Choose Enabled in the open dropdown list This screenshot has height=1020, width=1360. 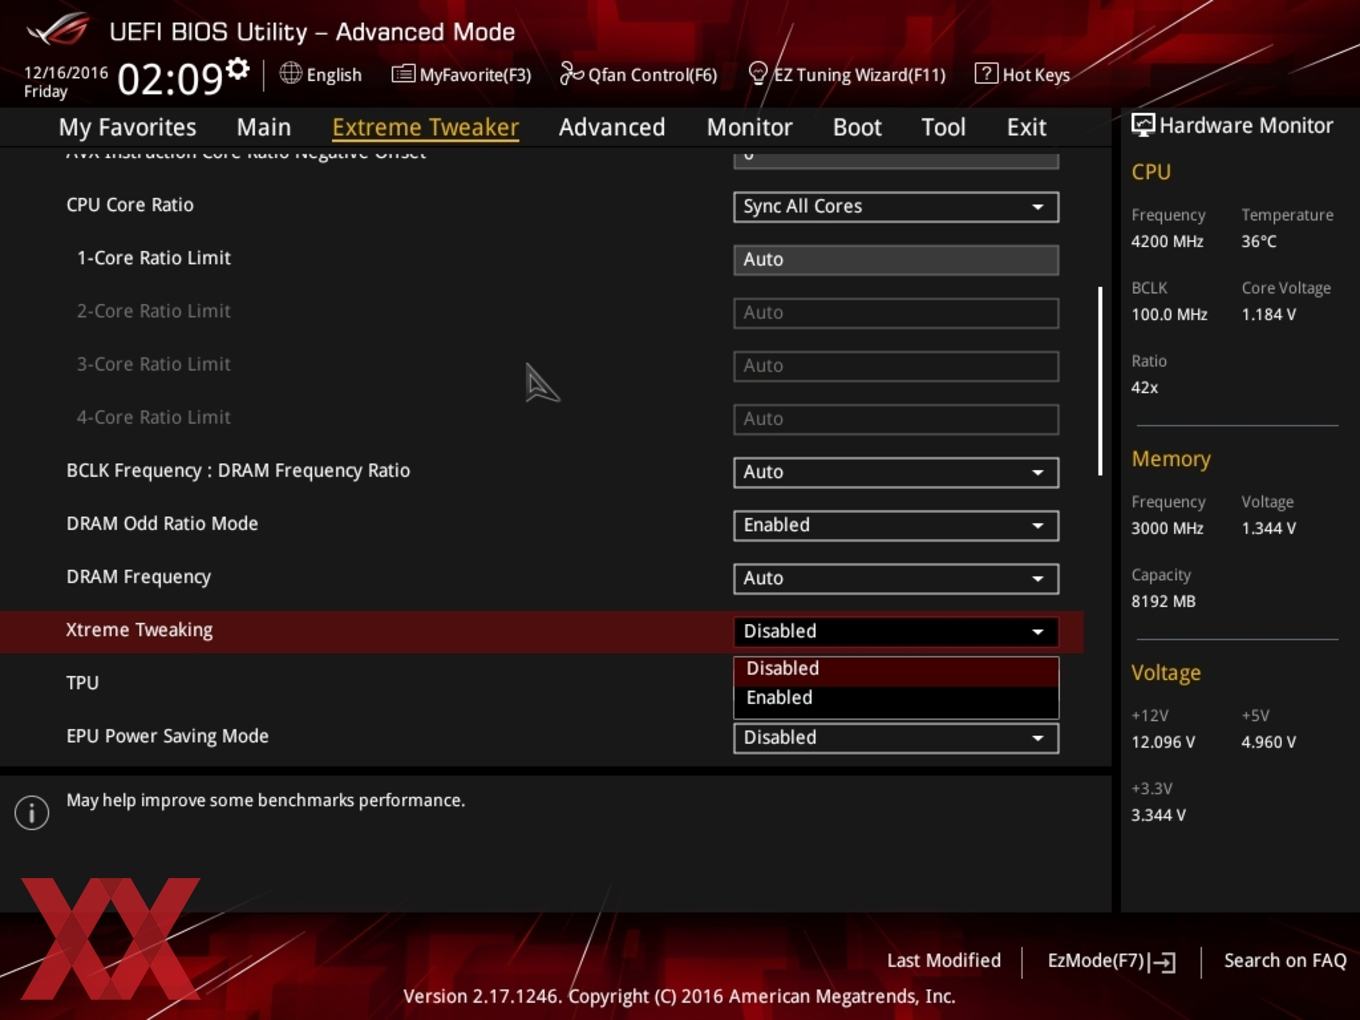pos(896,698)
